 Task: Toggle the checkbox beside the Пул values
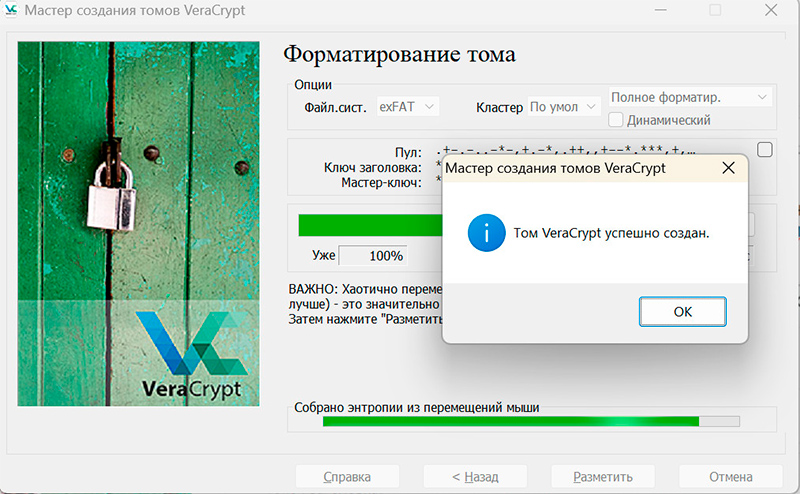765,150
